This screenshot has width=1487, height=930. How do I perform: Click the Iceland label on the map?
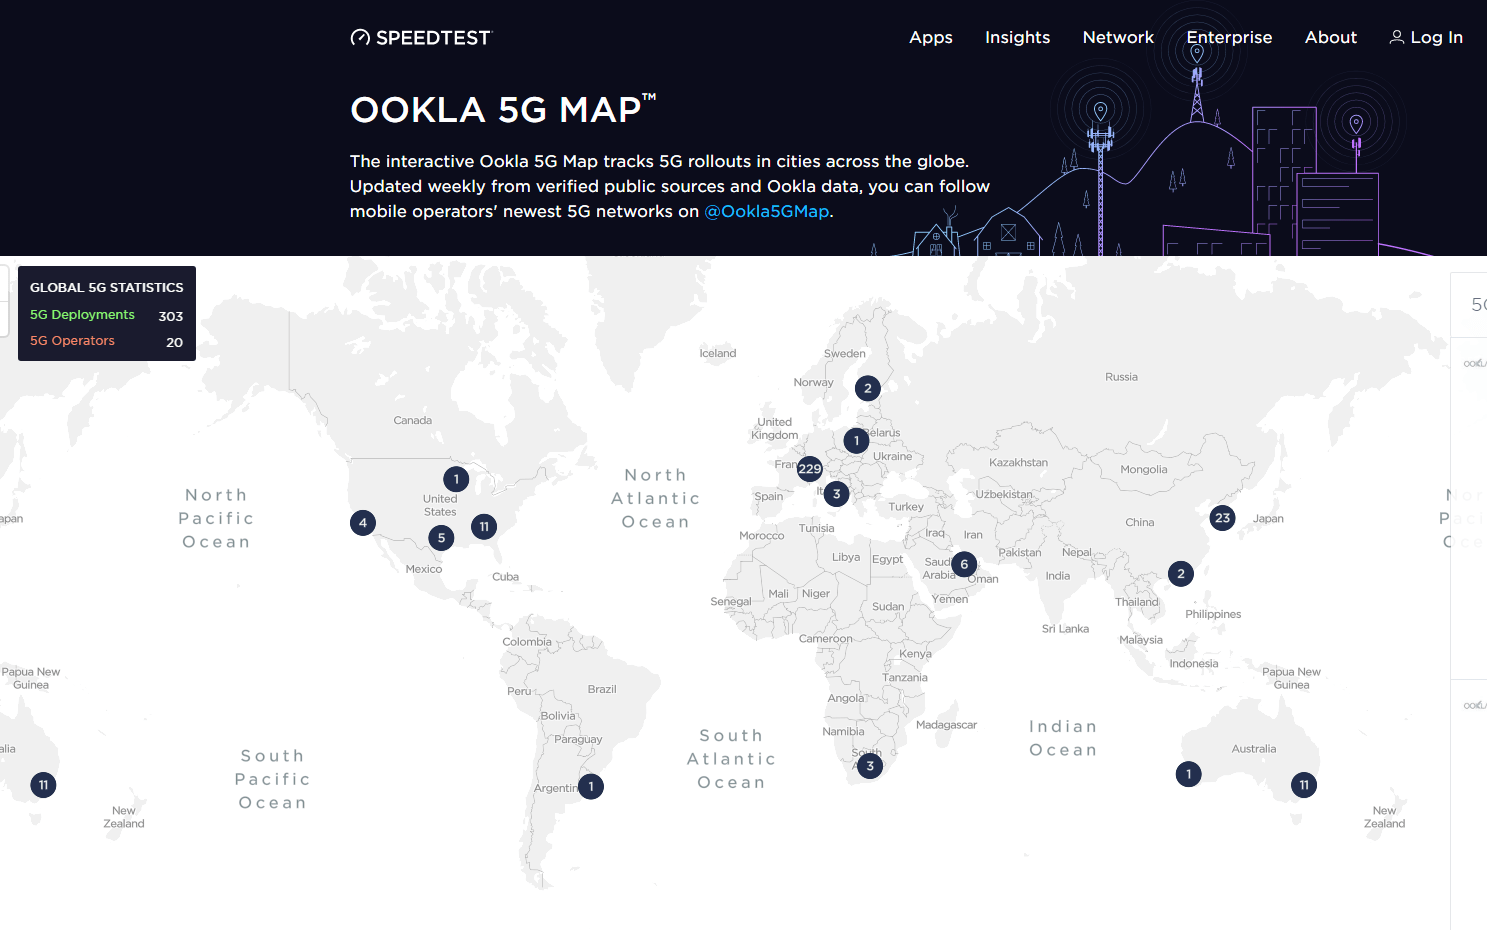[x=718, y=353]
